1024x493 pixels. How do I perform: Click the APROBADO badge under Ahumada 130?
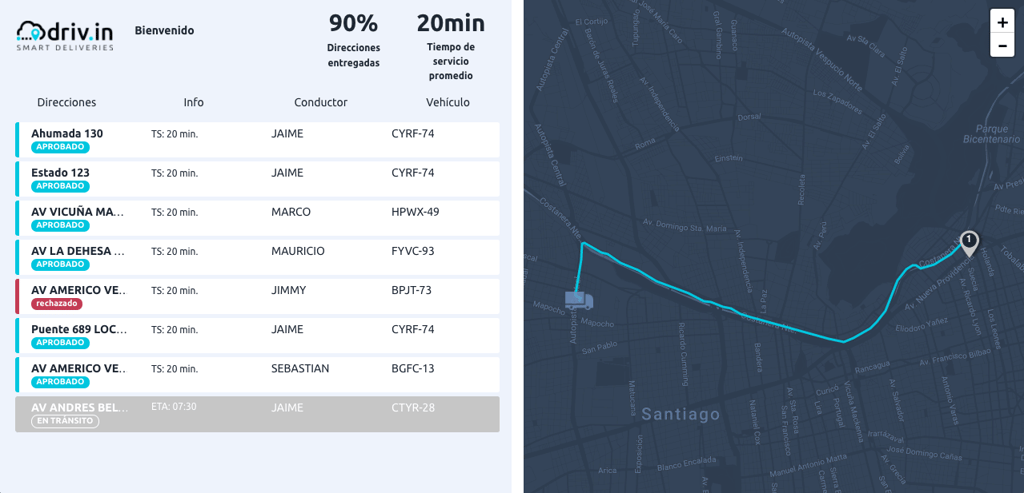tap(60, 147)
